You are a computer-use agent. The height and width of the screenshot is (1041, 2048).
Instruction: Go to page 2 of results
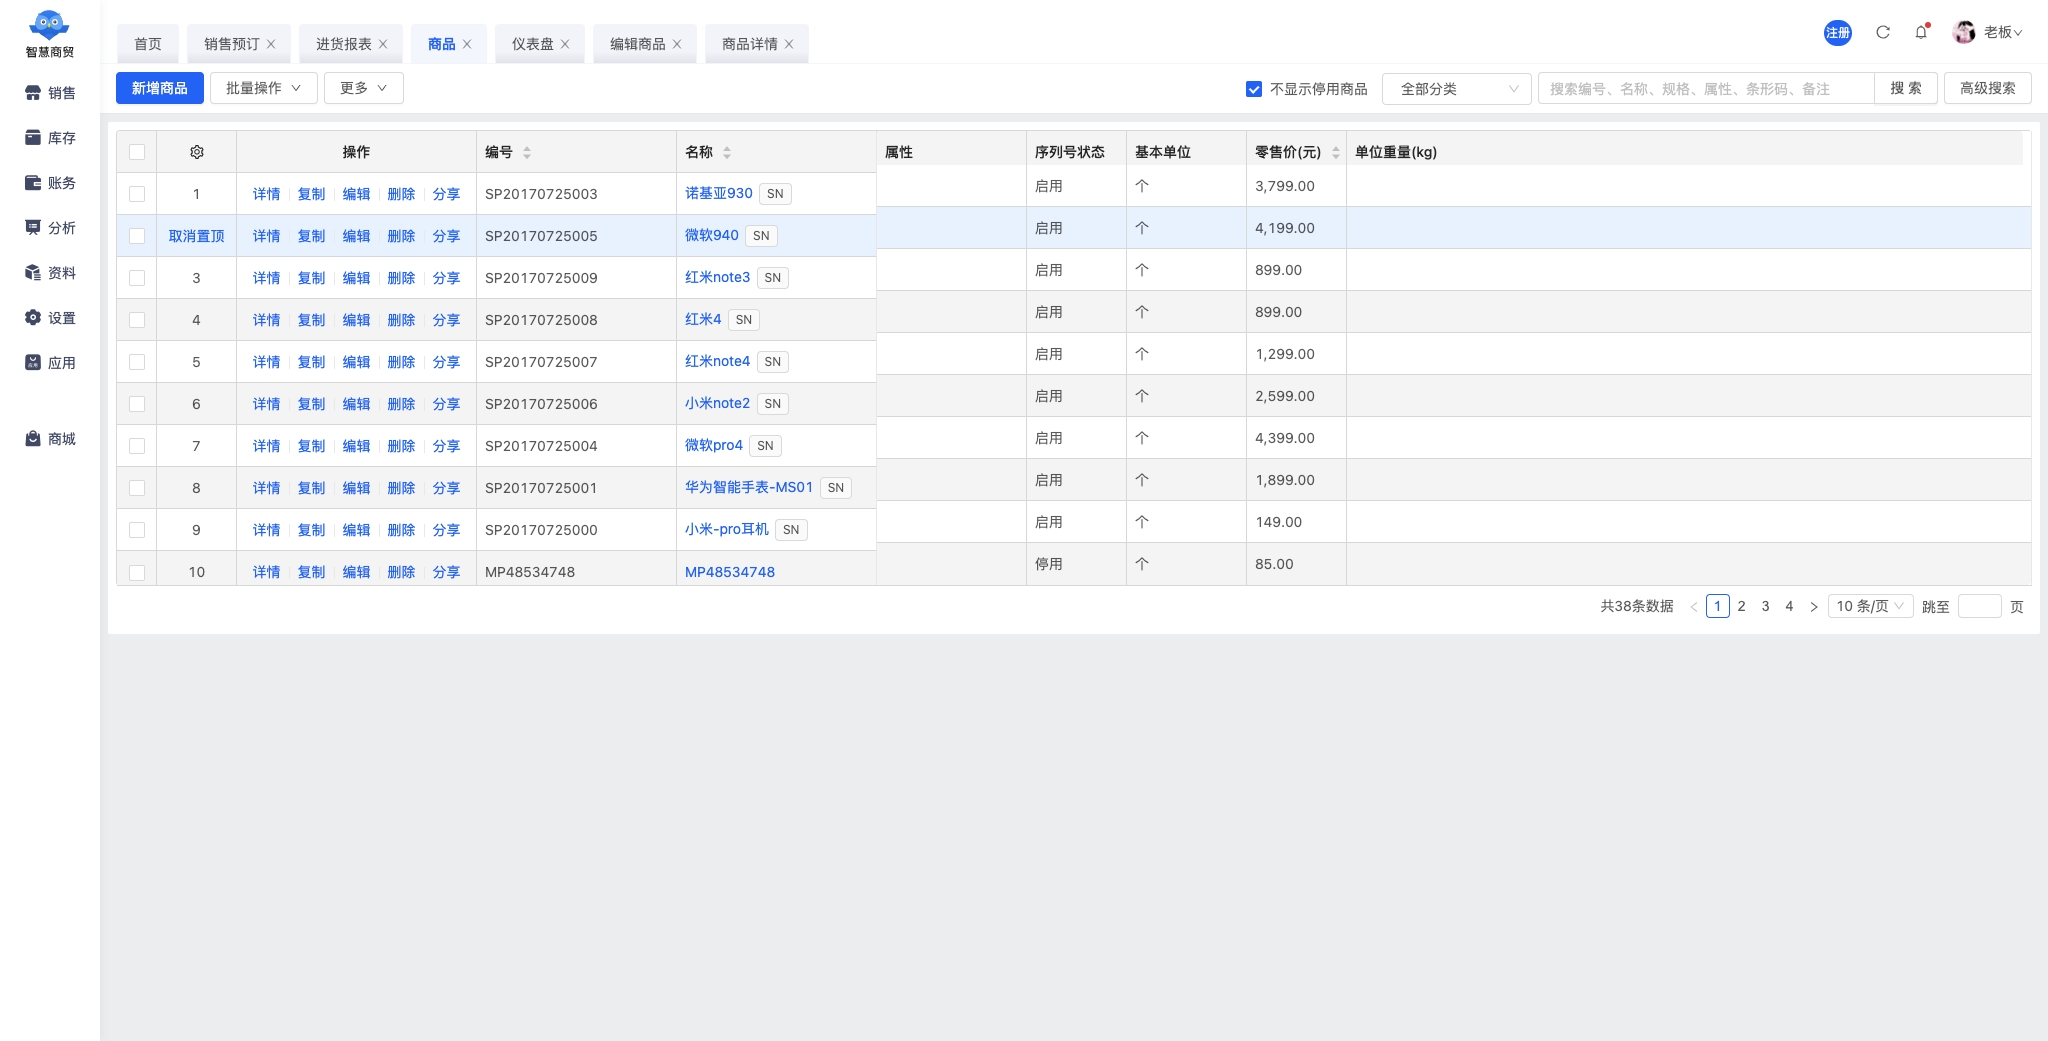click(1742, 606)
